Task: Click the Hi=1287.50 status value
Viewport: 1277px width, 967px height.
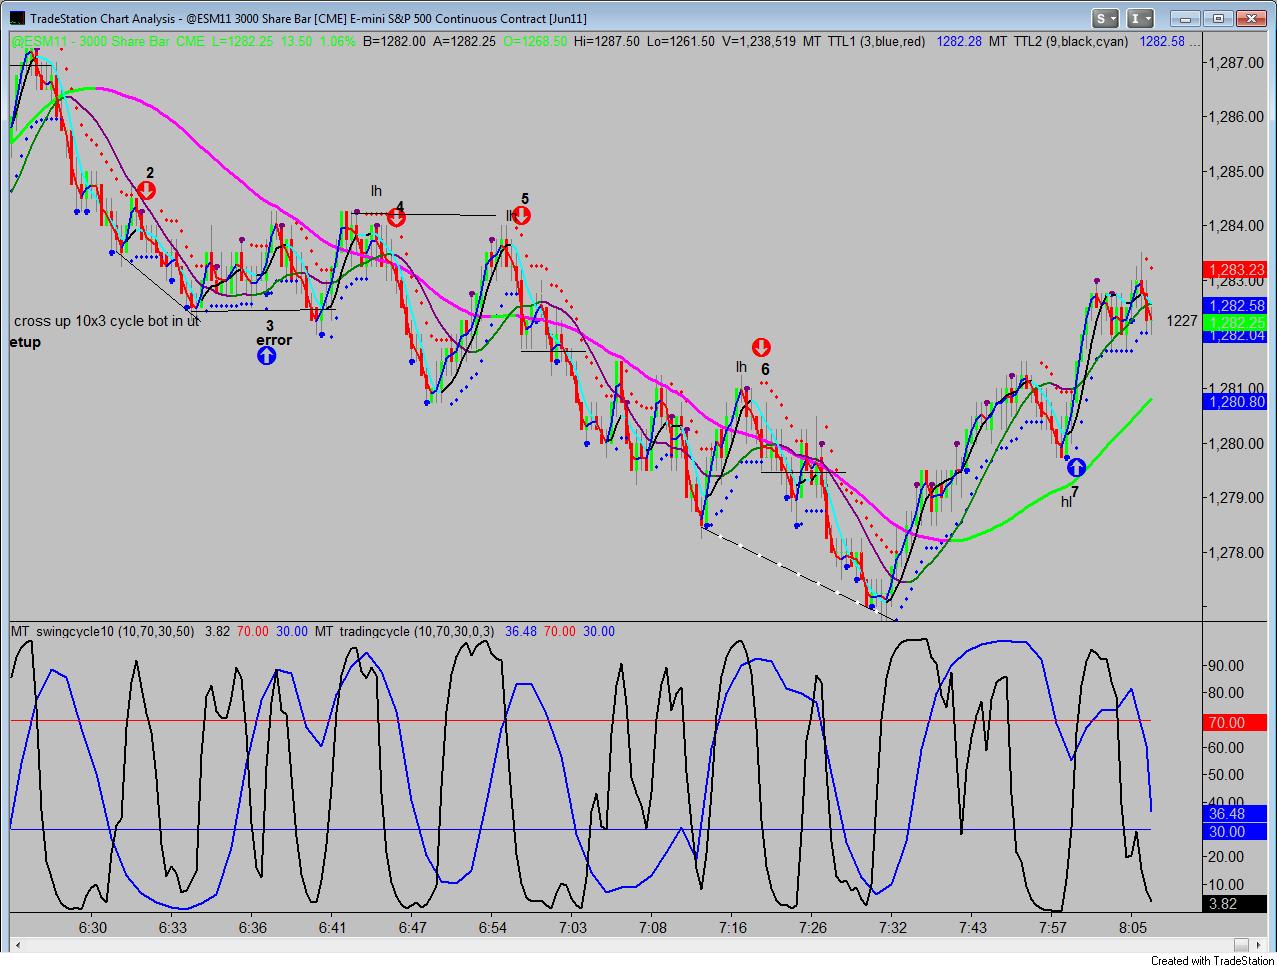Action: tap(606, 41)
